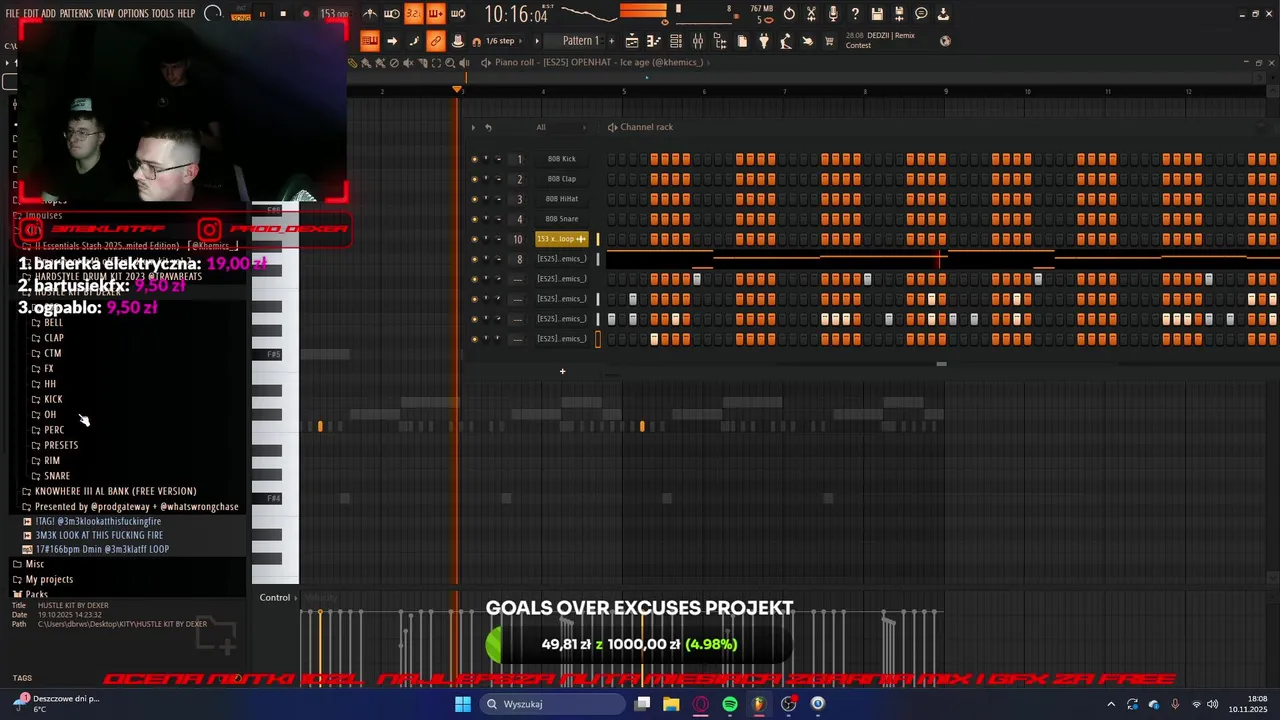Click the undo history icon
1280x720 pixels.
[x=789, y=14]
